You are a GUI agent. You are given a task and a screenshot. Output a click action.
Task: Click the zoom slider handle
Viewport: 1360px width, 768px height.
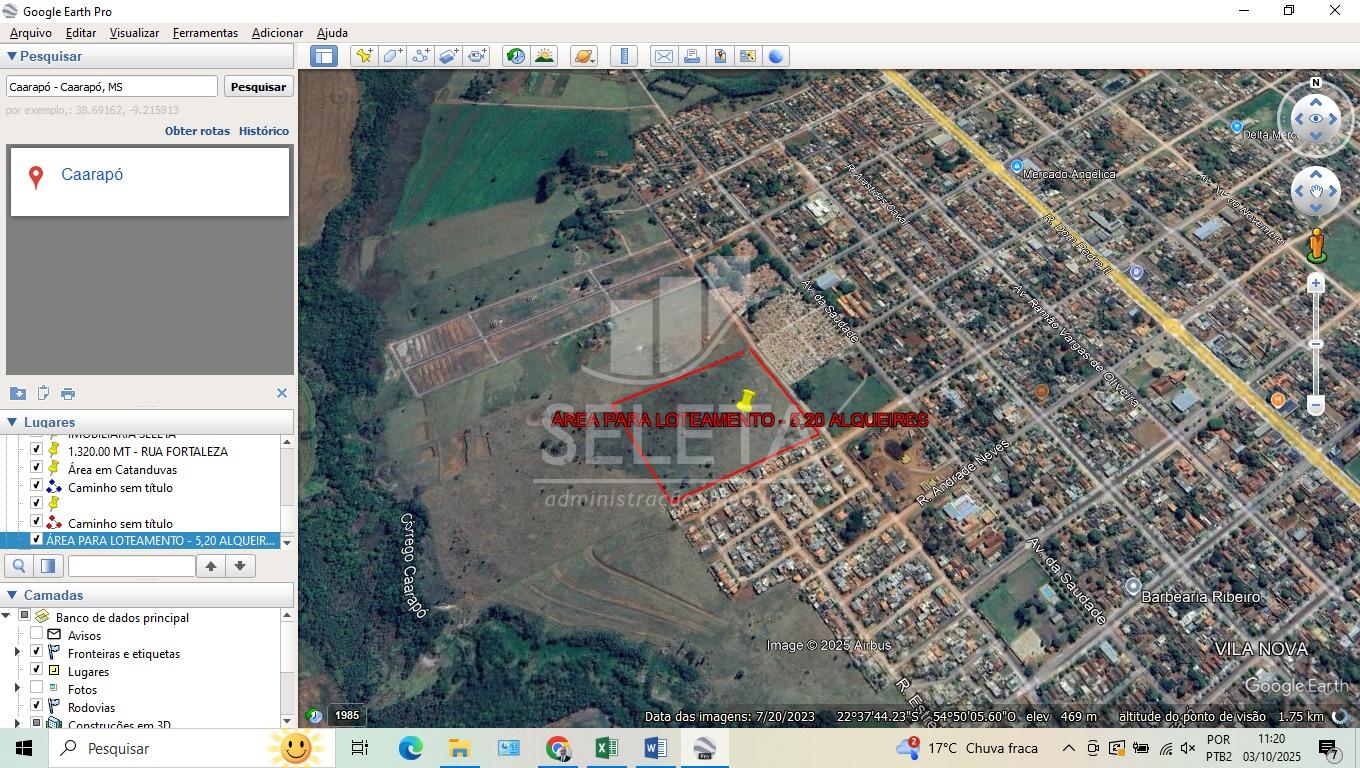[x=1316, y=344]
